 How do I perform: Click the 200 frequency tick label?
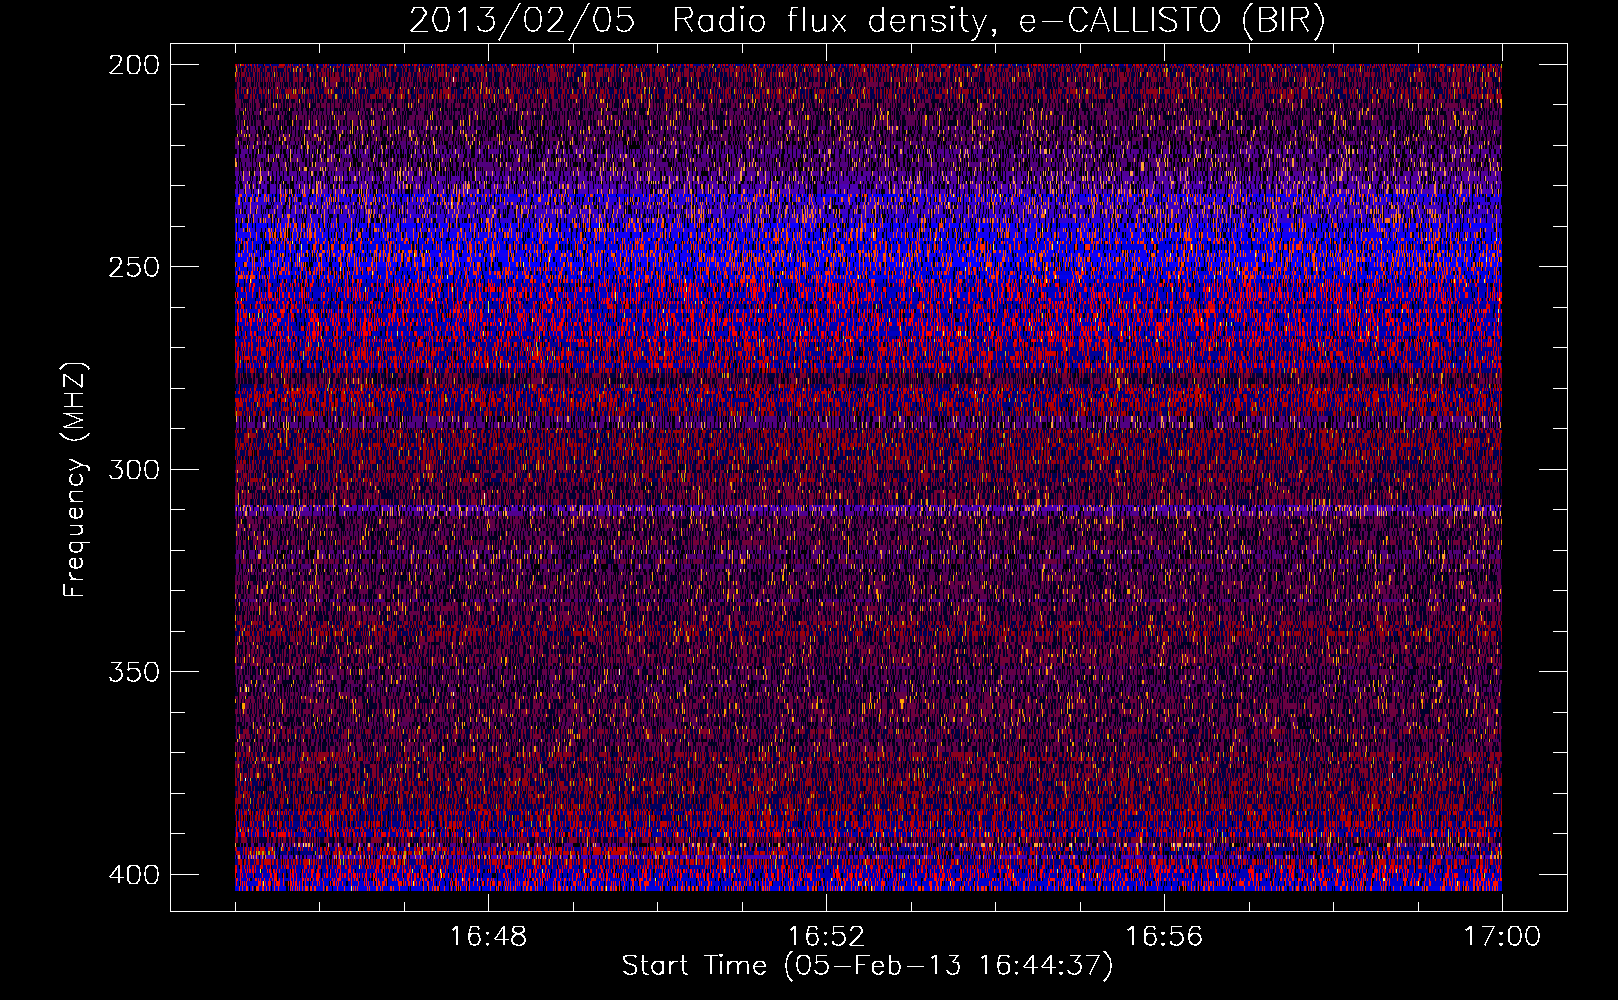pyautogui.click(x=133, y=65)
